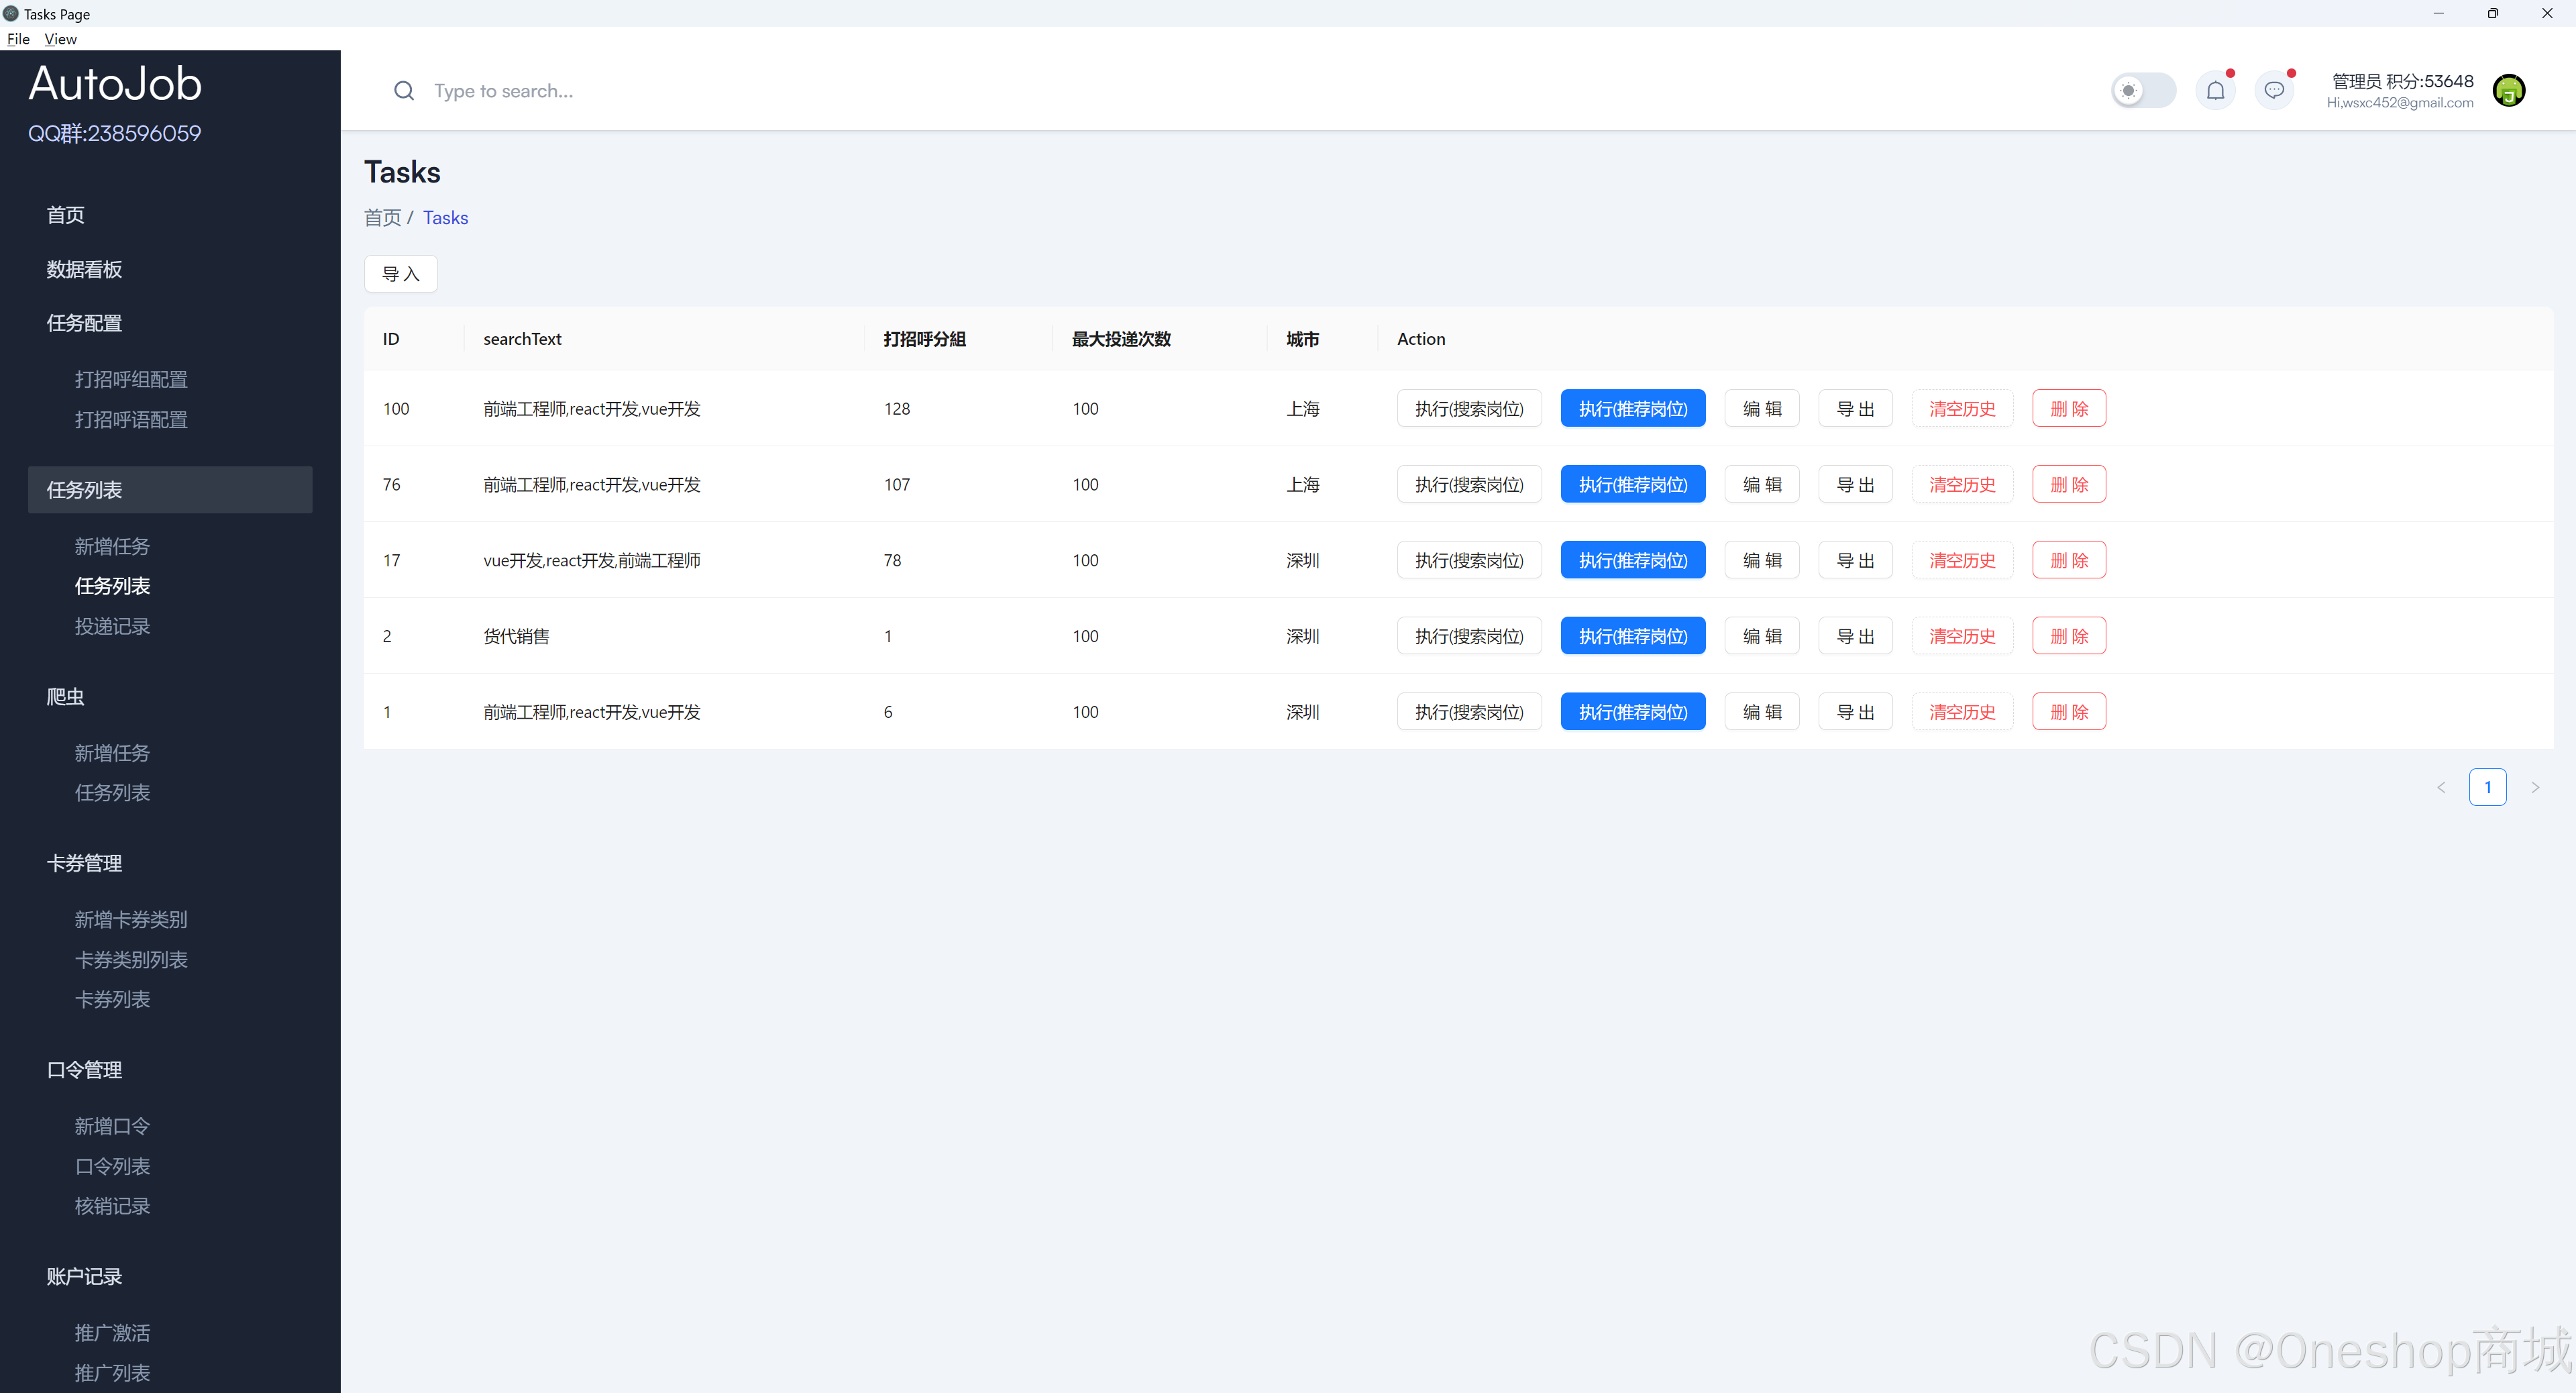
Task: Collapse the 爬虫 sidebar section
Action: click(x=66, y=696)
